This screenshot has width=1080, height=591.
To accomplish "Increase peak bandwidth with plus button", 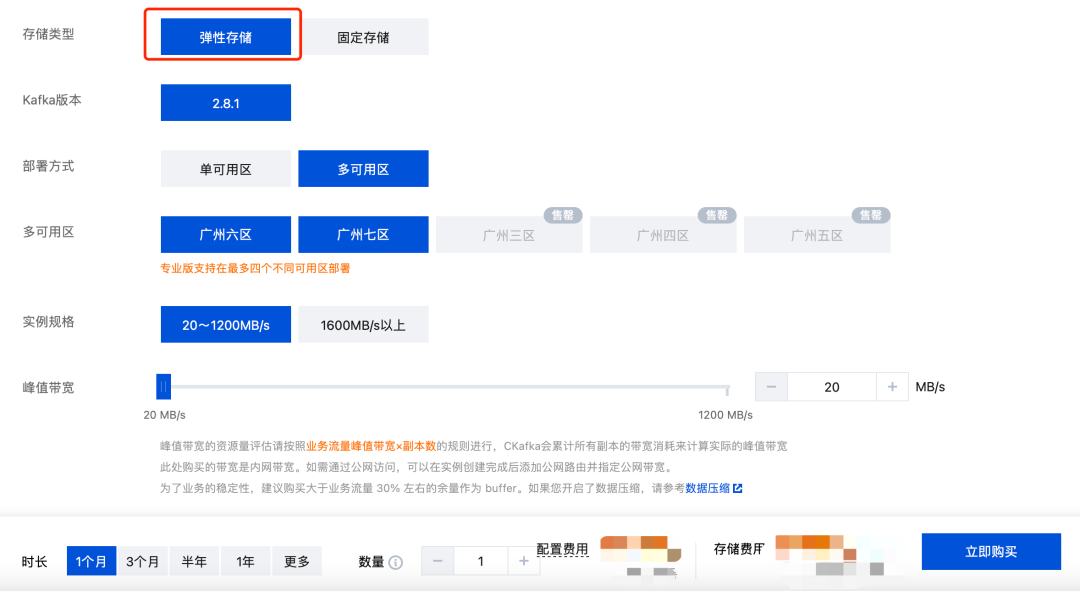I will (x=892, y=387).
